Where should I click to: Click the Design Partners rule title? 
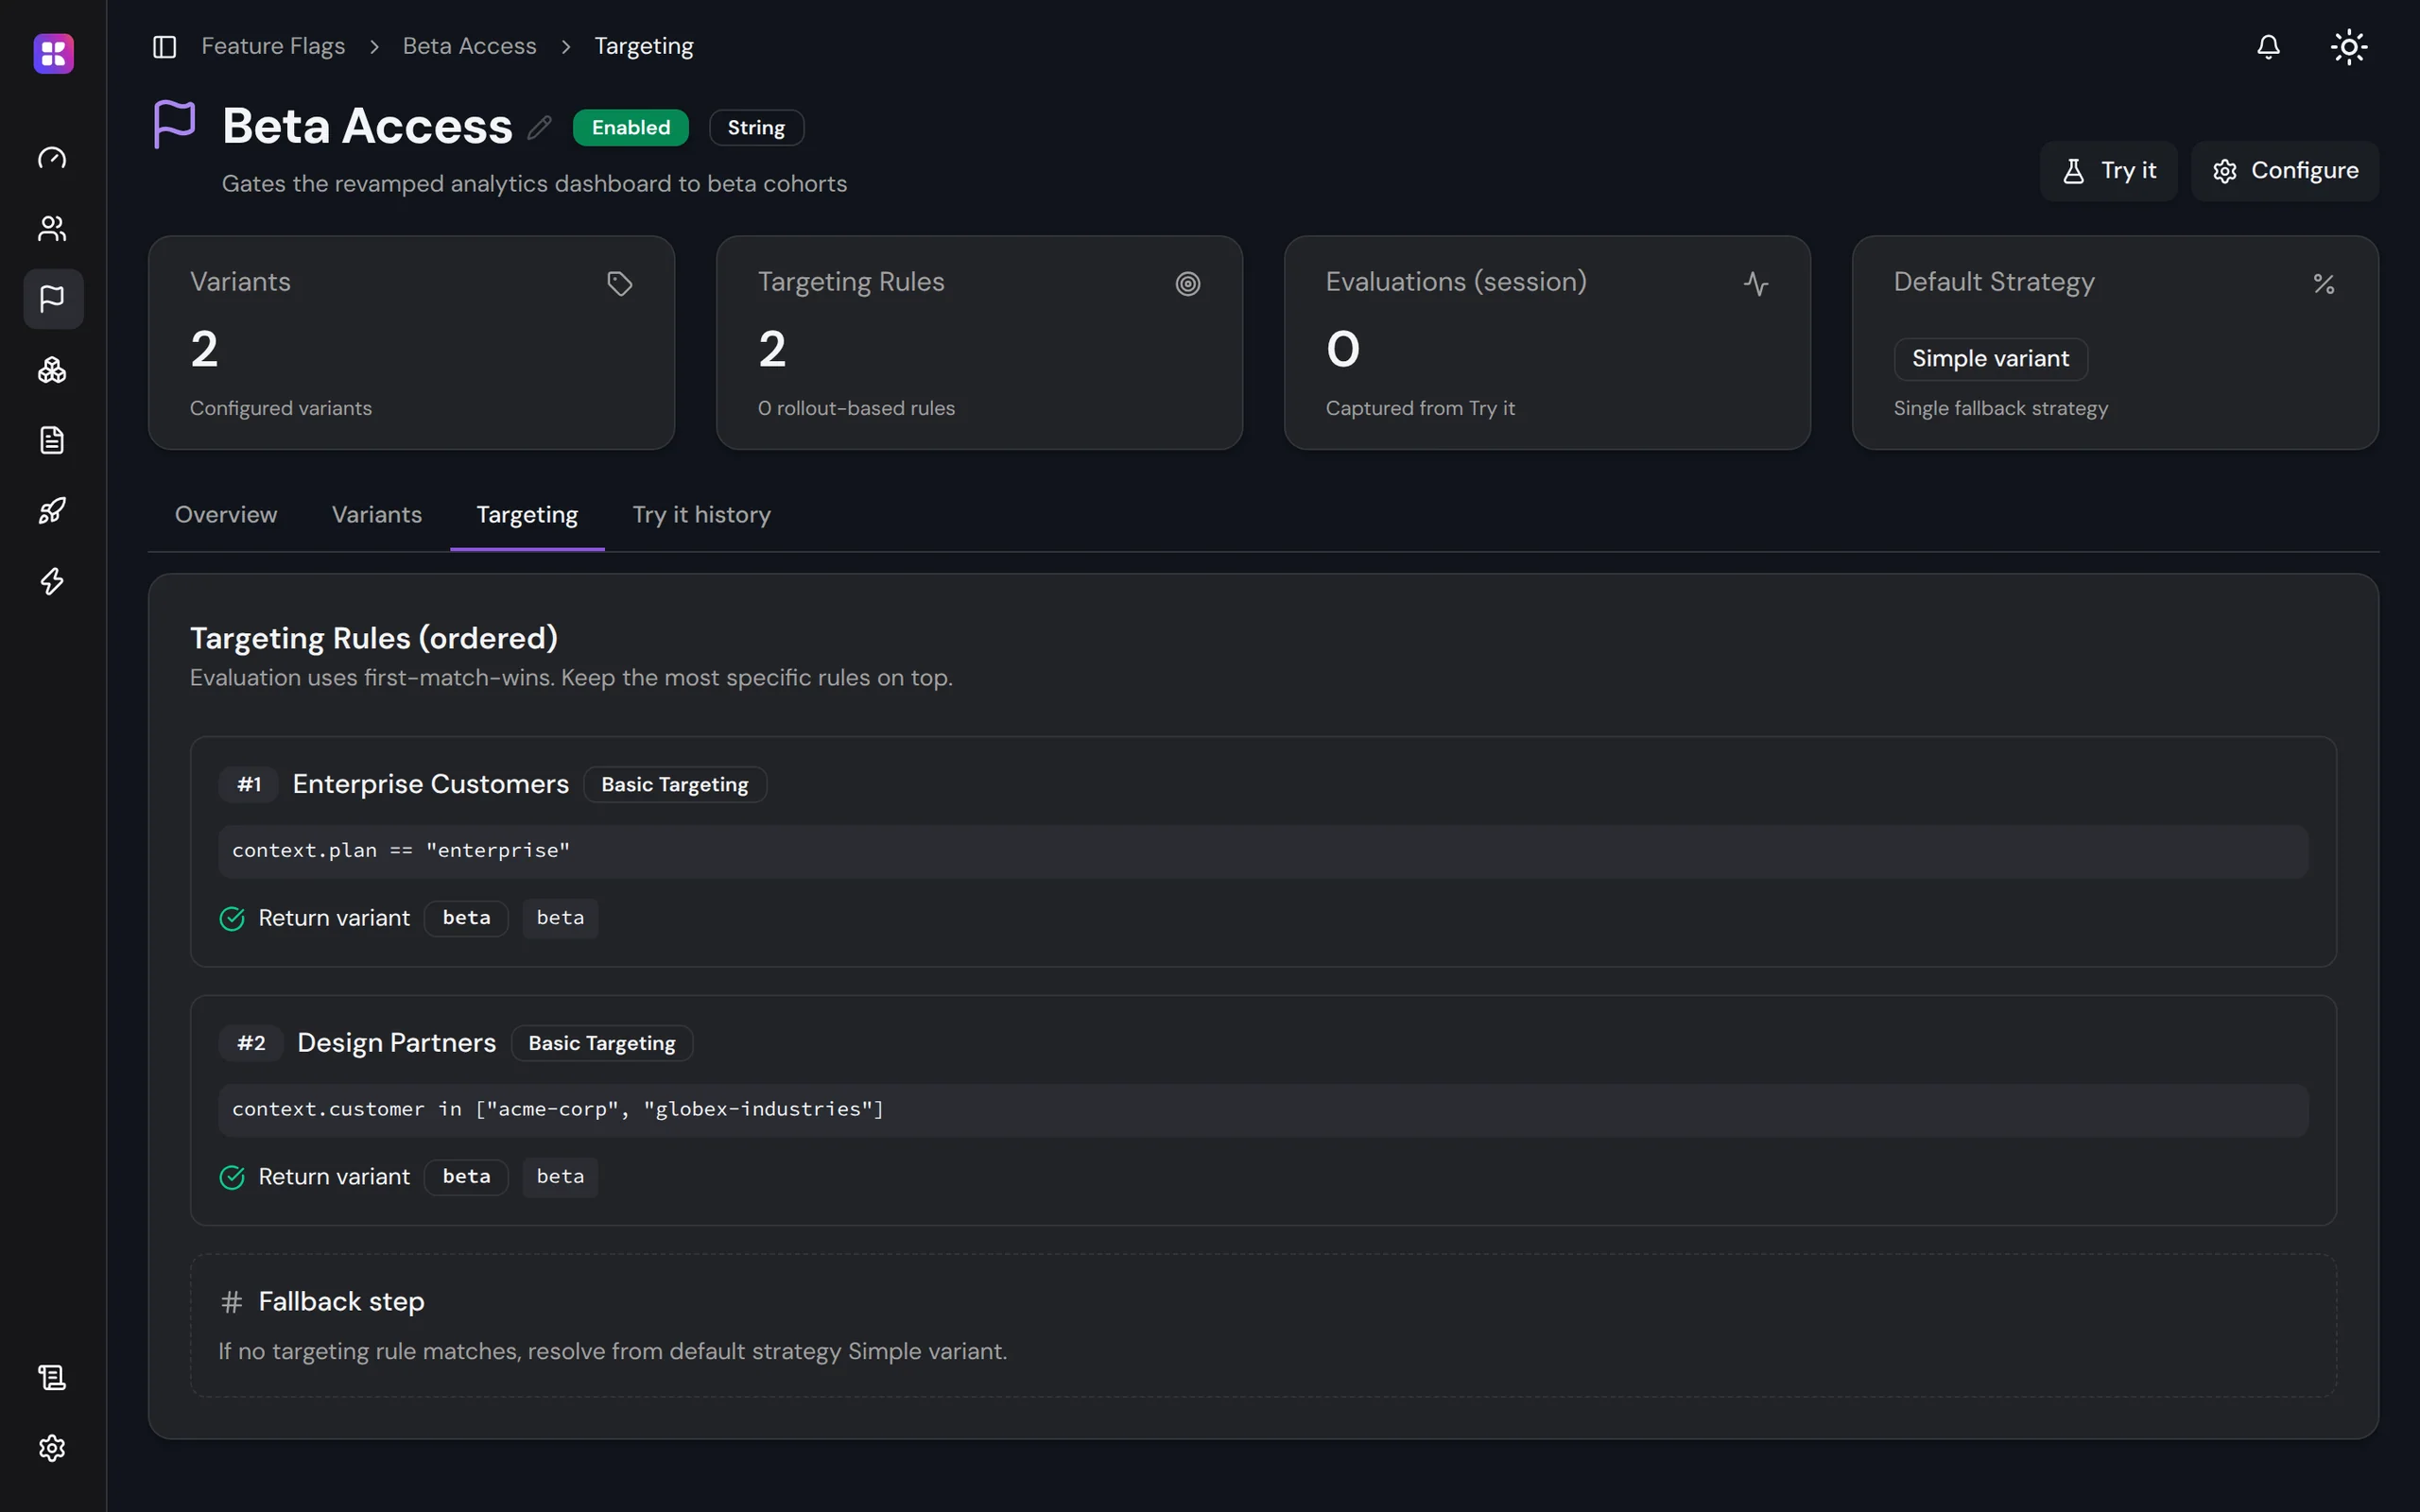pos(396,1043)
